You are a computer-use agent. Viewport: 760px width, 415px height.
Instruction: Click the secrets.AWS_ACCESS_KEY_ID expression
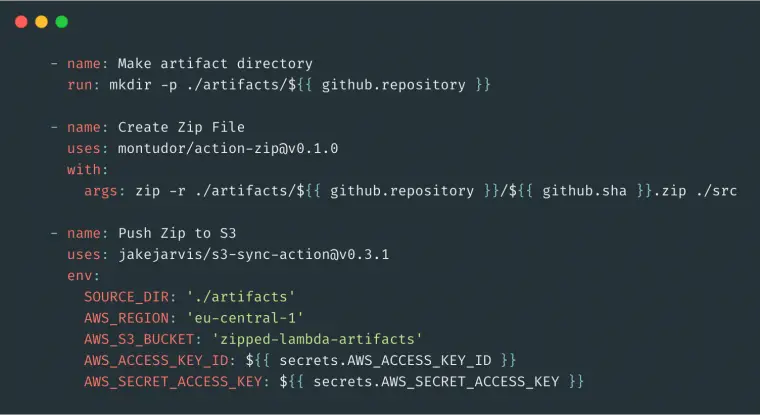click(x=385, y=361)
